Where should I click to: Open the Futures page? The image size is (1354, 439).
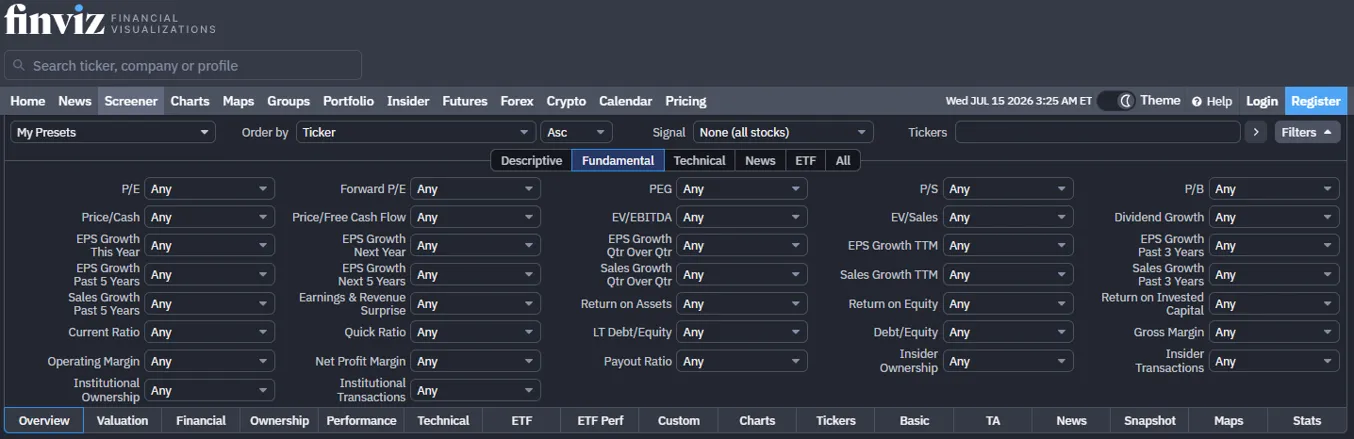pyautogui.click(x=465, y=101)
